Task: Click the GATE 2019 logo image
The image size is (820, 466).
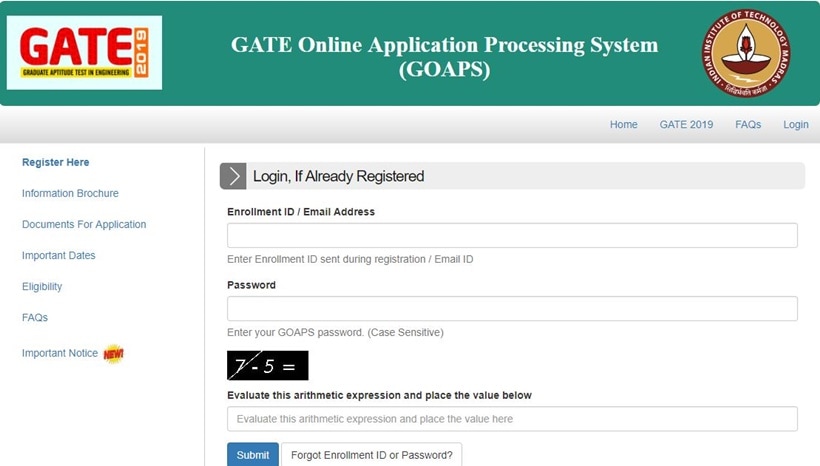Action: click(84, 52)
